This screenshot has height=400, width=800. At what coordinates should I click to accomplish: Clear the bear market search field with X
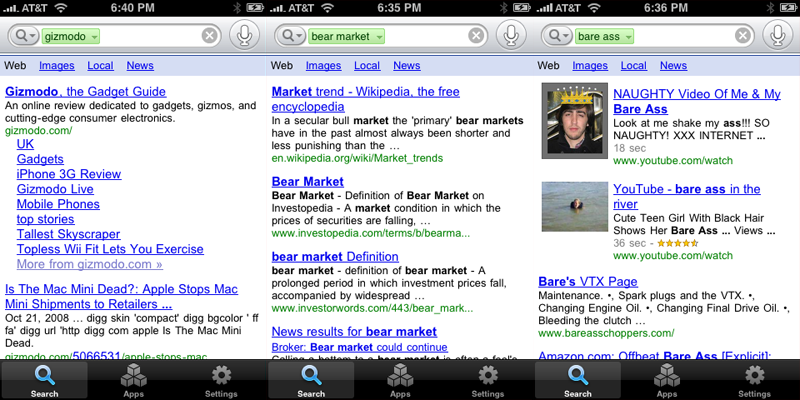pos(476,36)
